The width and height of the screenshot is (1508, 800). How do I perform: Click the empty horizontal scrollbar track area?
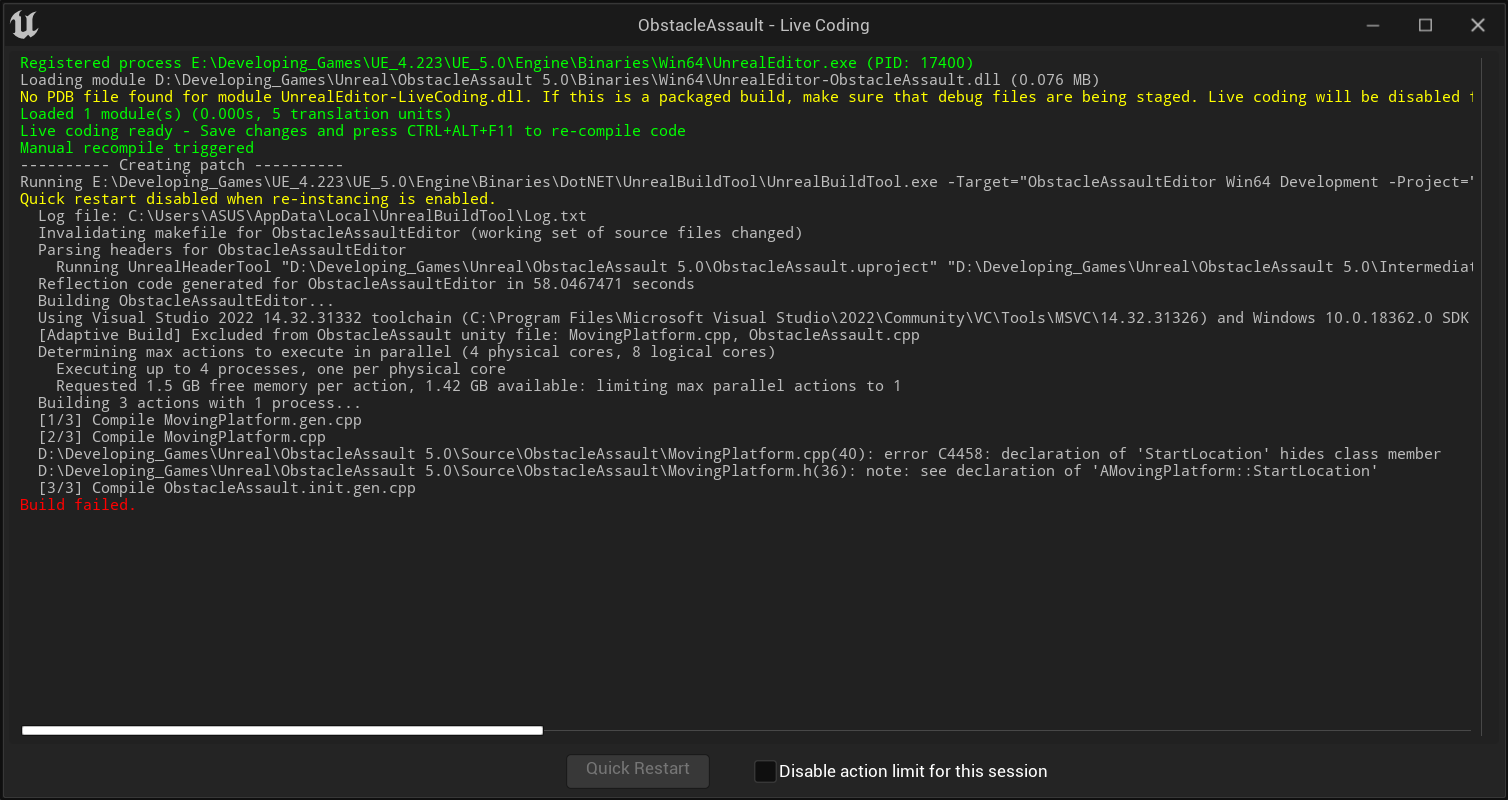coord(1000,731)
